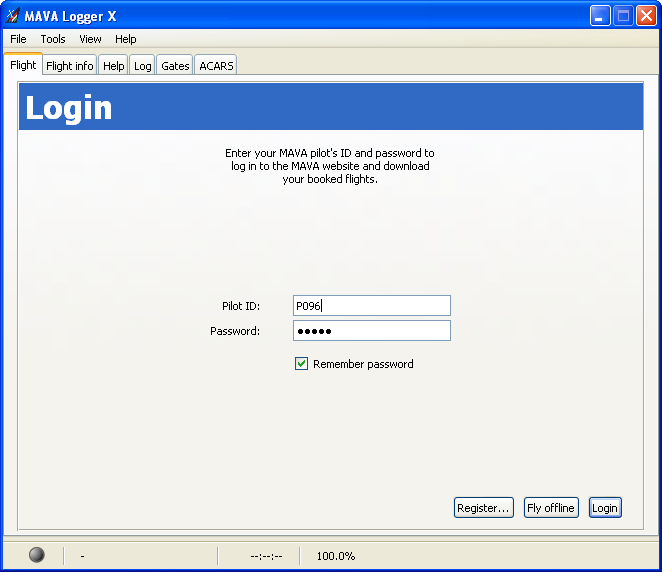
Task: Choose the Fly offline button
Action: 551,507
